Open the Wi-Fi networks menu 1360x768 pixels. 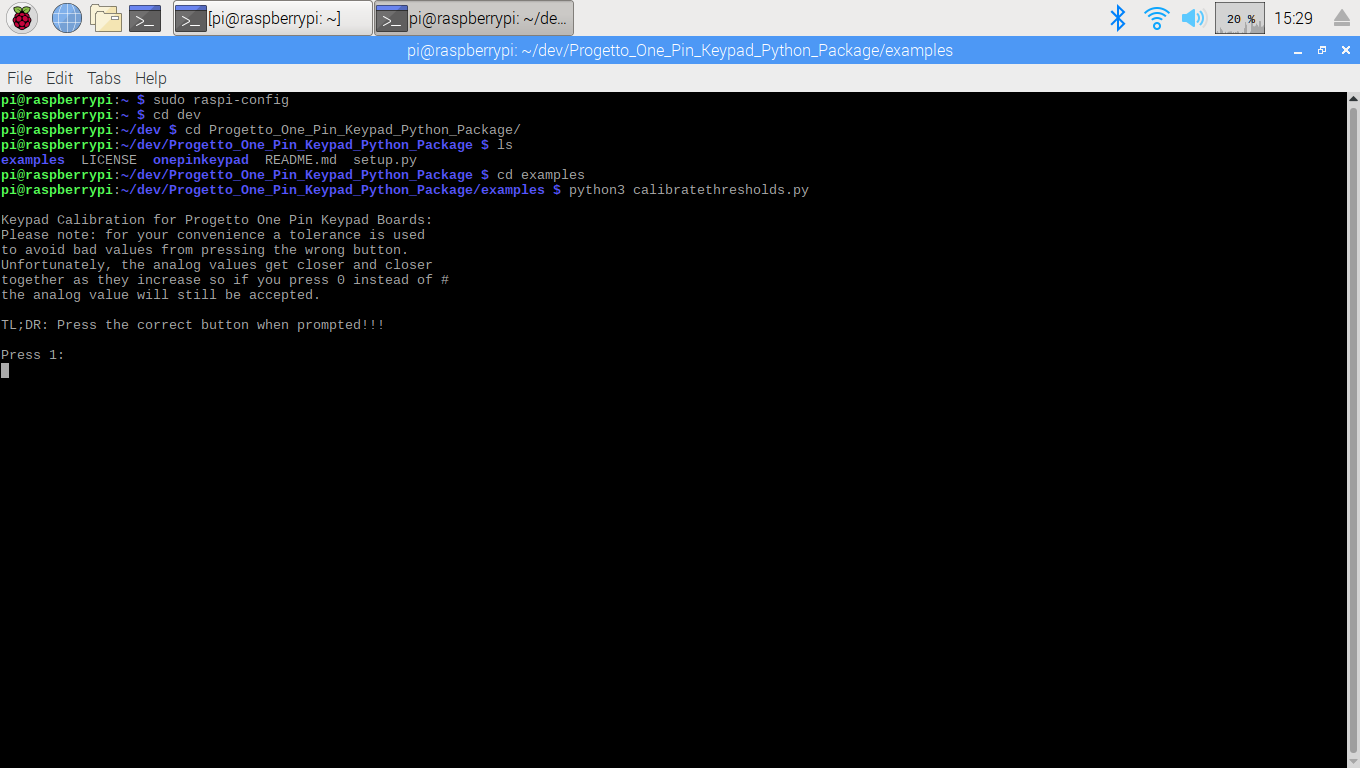1157,18
